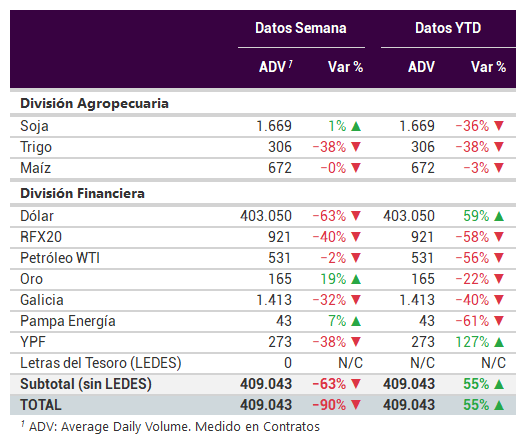Click the ADV footnote superscript in header
This screenshot has width=526, height=446.
point(291,63)
